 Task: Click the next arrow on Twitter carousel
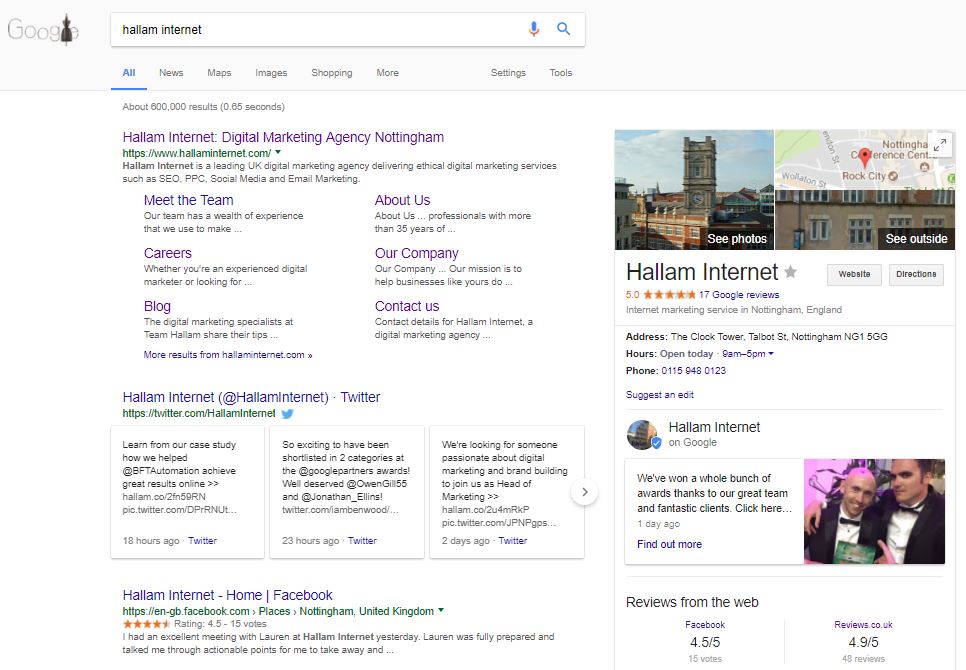pyautogui.click(x=584, y=492)
